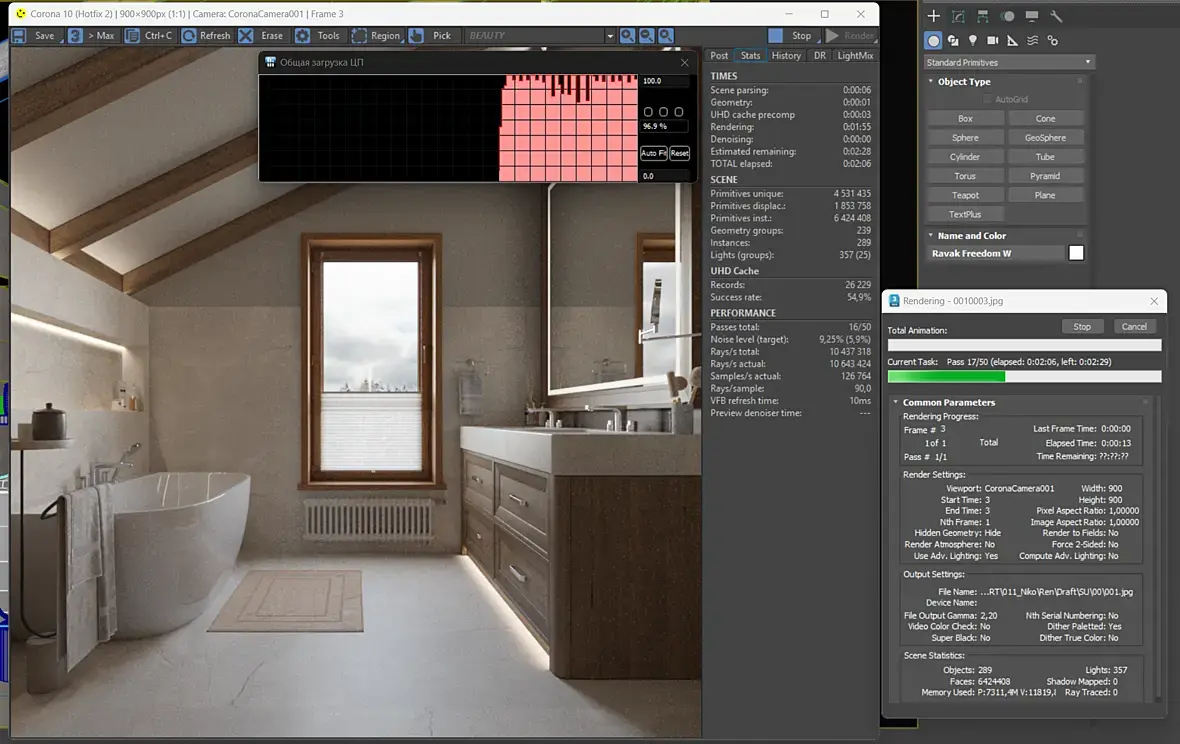The width and height of the screenshot is (1180, 744).
Task: Click the Box primitive button
Action: click(x=965, y=118)
